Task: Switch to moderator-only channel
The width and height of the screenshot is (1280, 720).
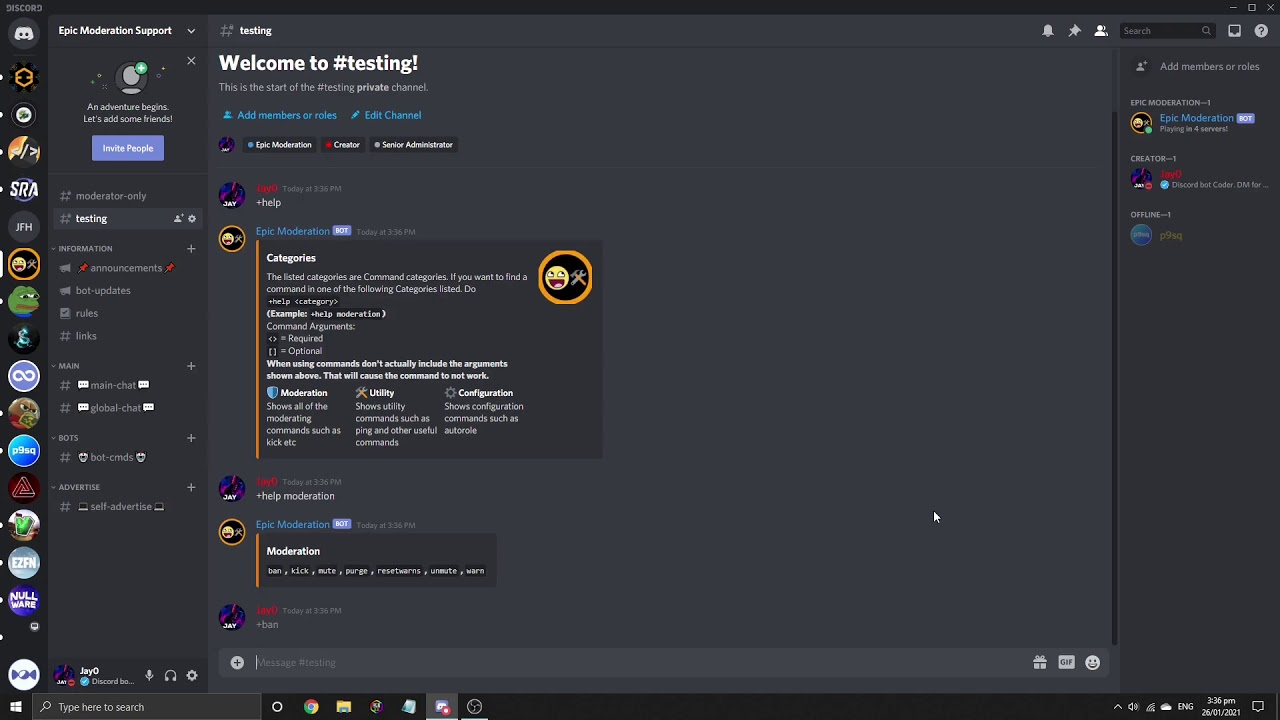Action: point(128,196)
